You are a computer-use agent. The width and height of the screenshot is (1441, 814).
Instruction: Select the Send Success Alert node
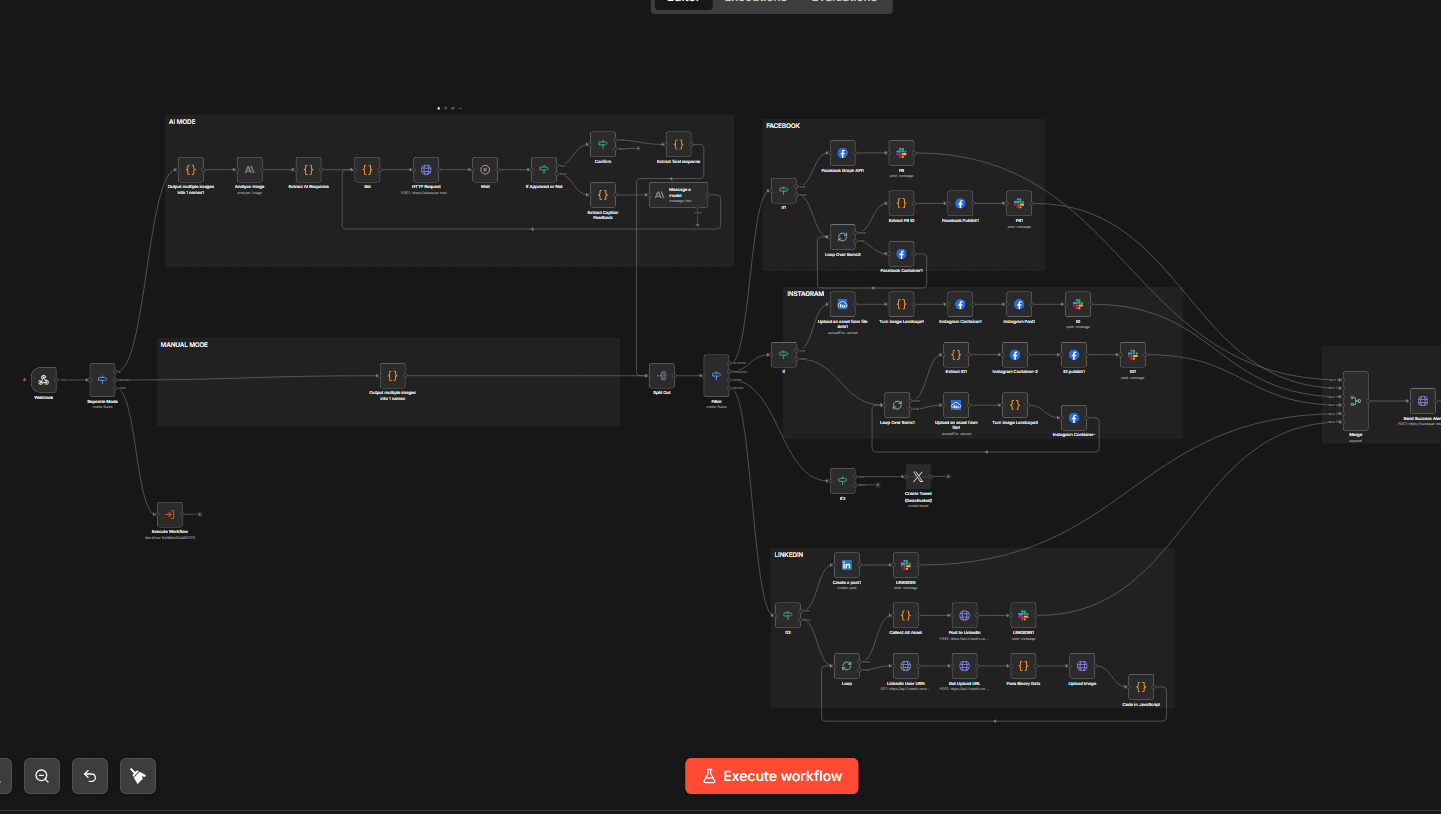(1423, 401)
